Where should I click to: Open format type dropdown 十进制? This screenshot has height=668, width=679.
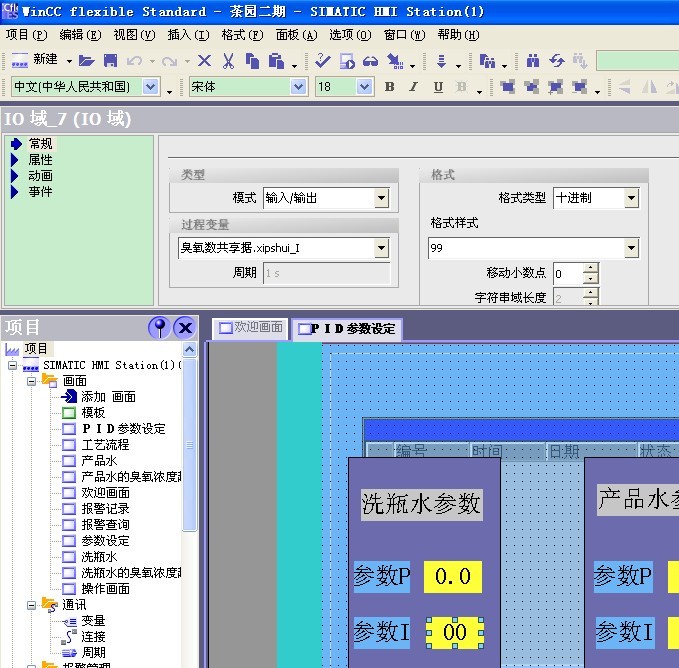tap(631, 198)
